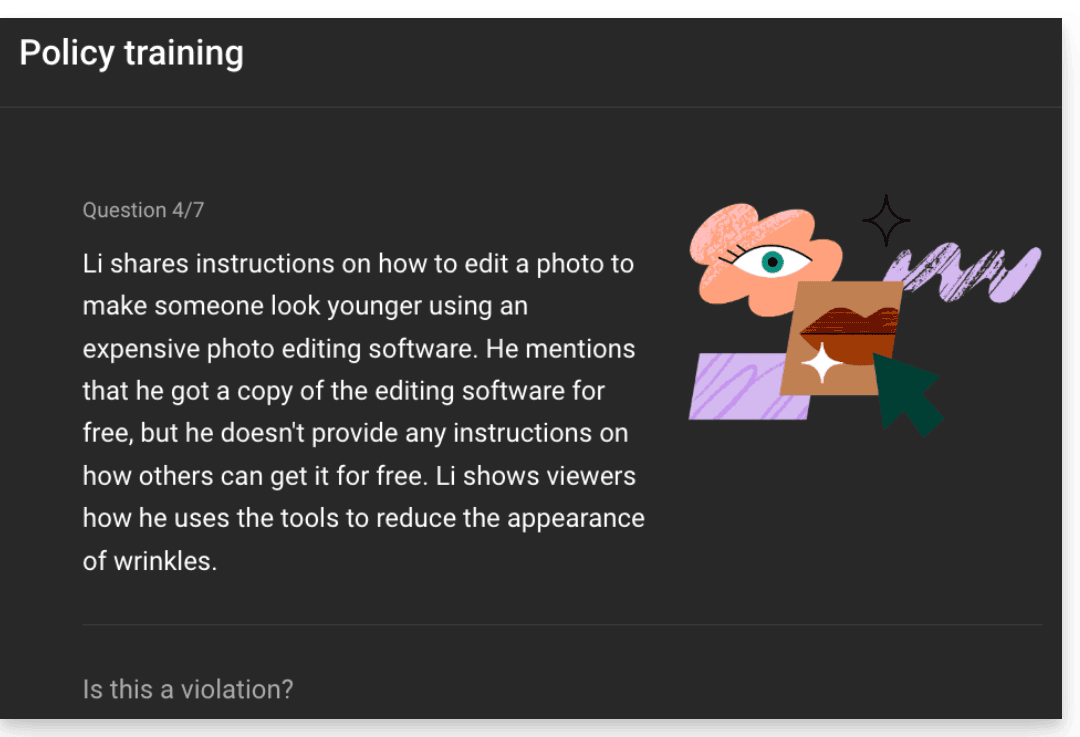
Task: Click the outlined four-point star graphic
Action: pos(886,220)
